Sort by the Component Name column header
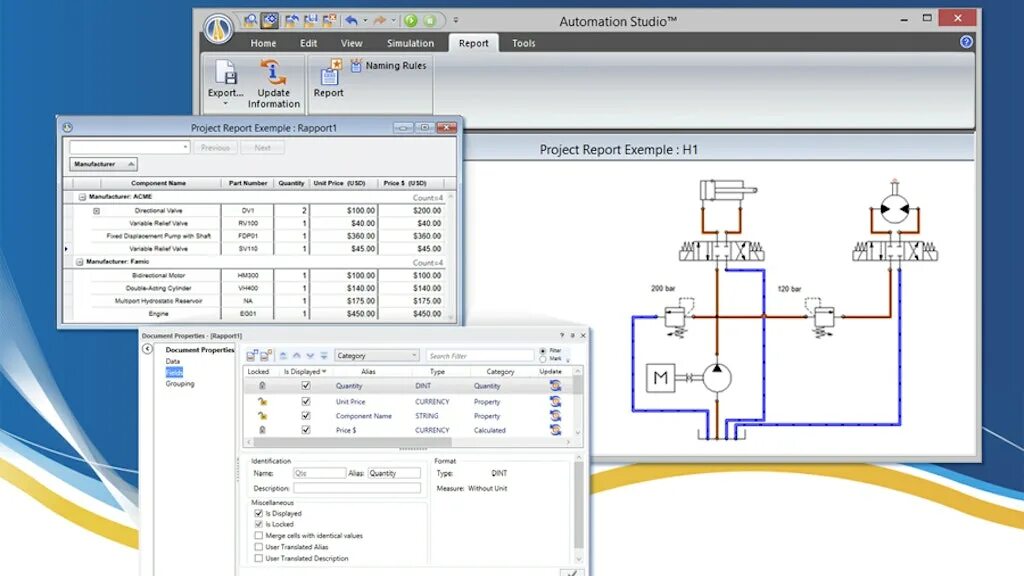Image resolution: width=1024 pixels, height=576 pixels. 159,184
